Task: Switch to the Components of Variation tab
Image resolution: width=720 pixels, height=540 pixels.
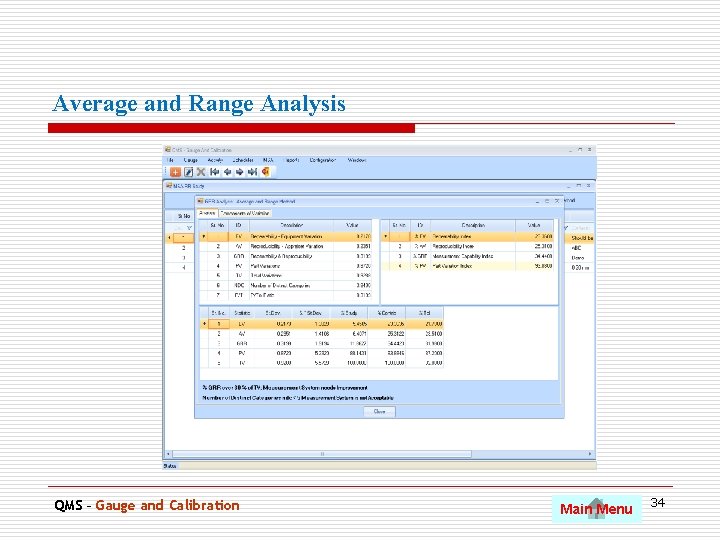Action: 244,214
